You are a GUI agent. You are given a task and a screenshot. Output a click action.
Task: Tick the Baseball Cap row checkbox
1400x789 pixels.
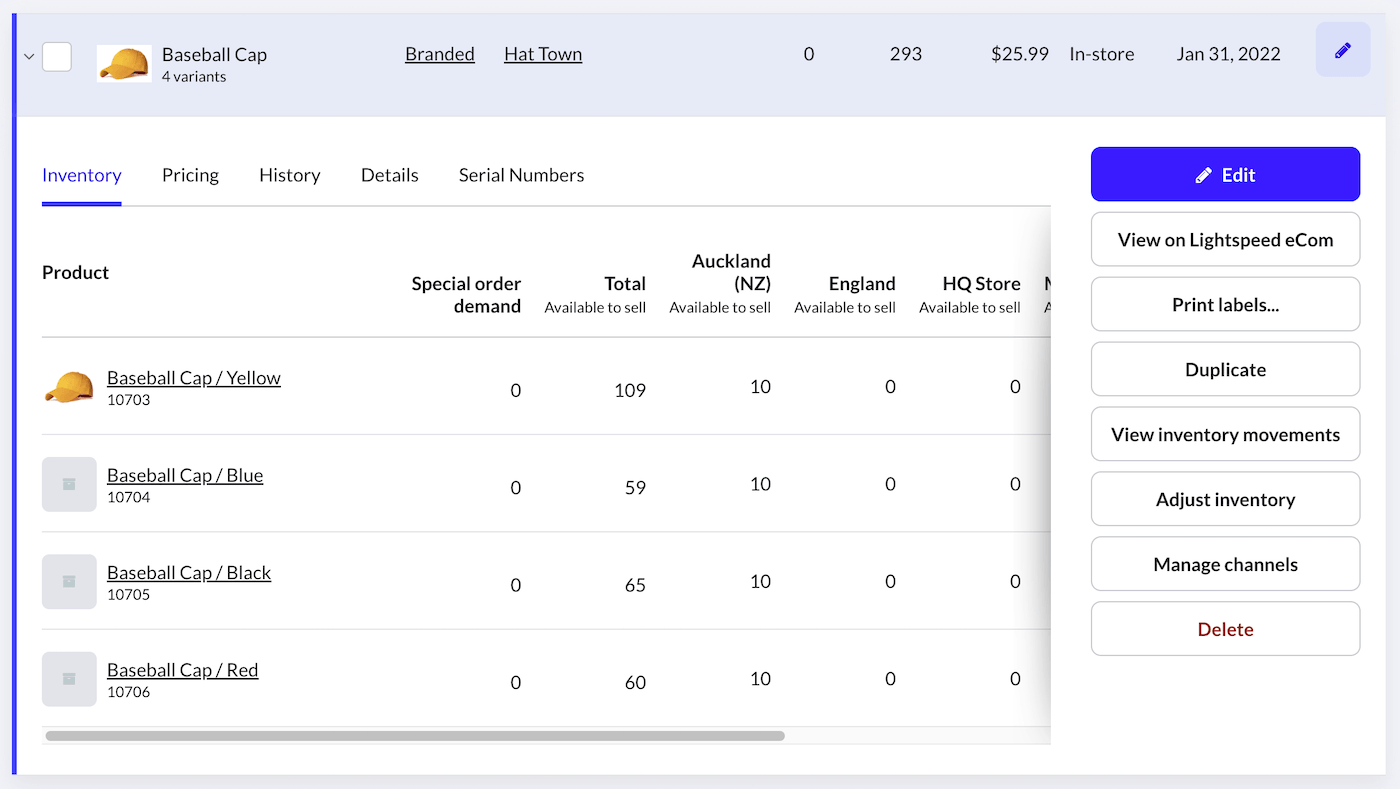pyautogui.click(x=57, y=56)
